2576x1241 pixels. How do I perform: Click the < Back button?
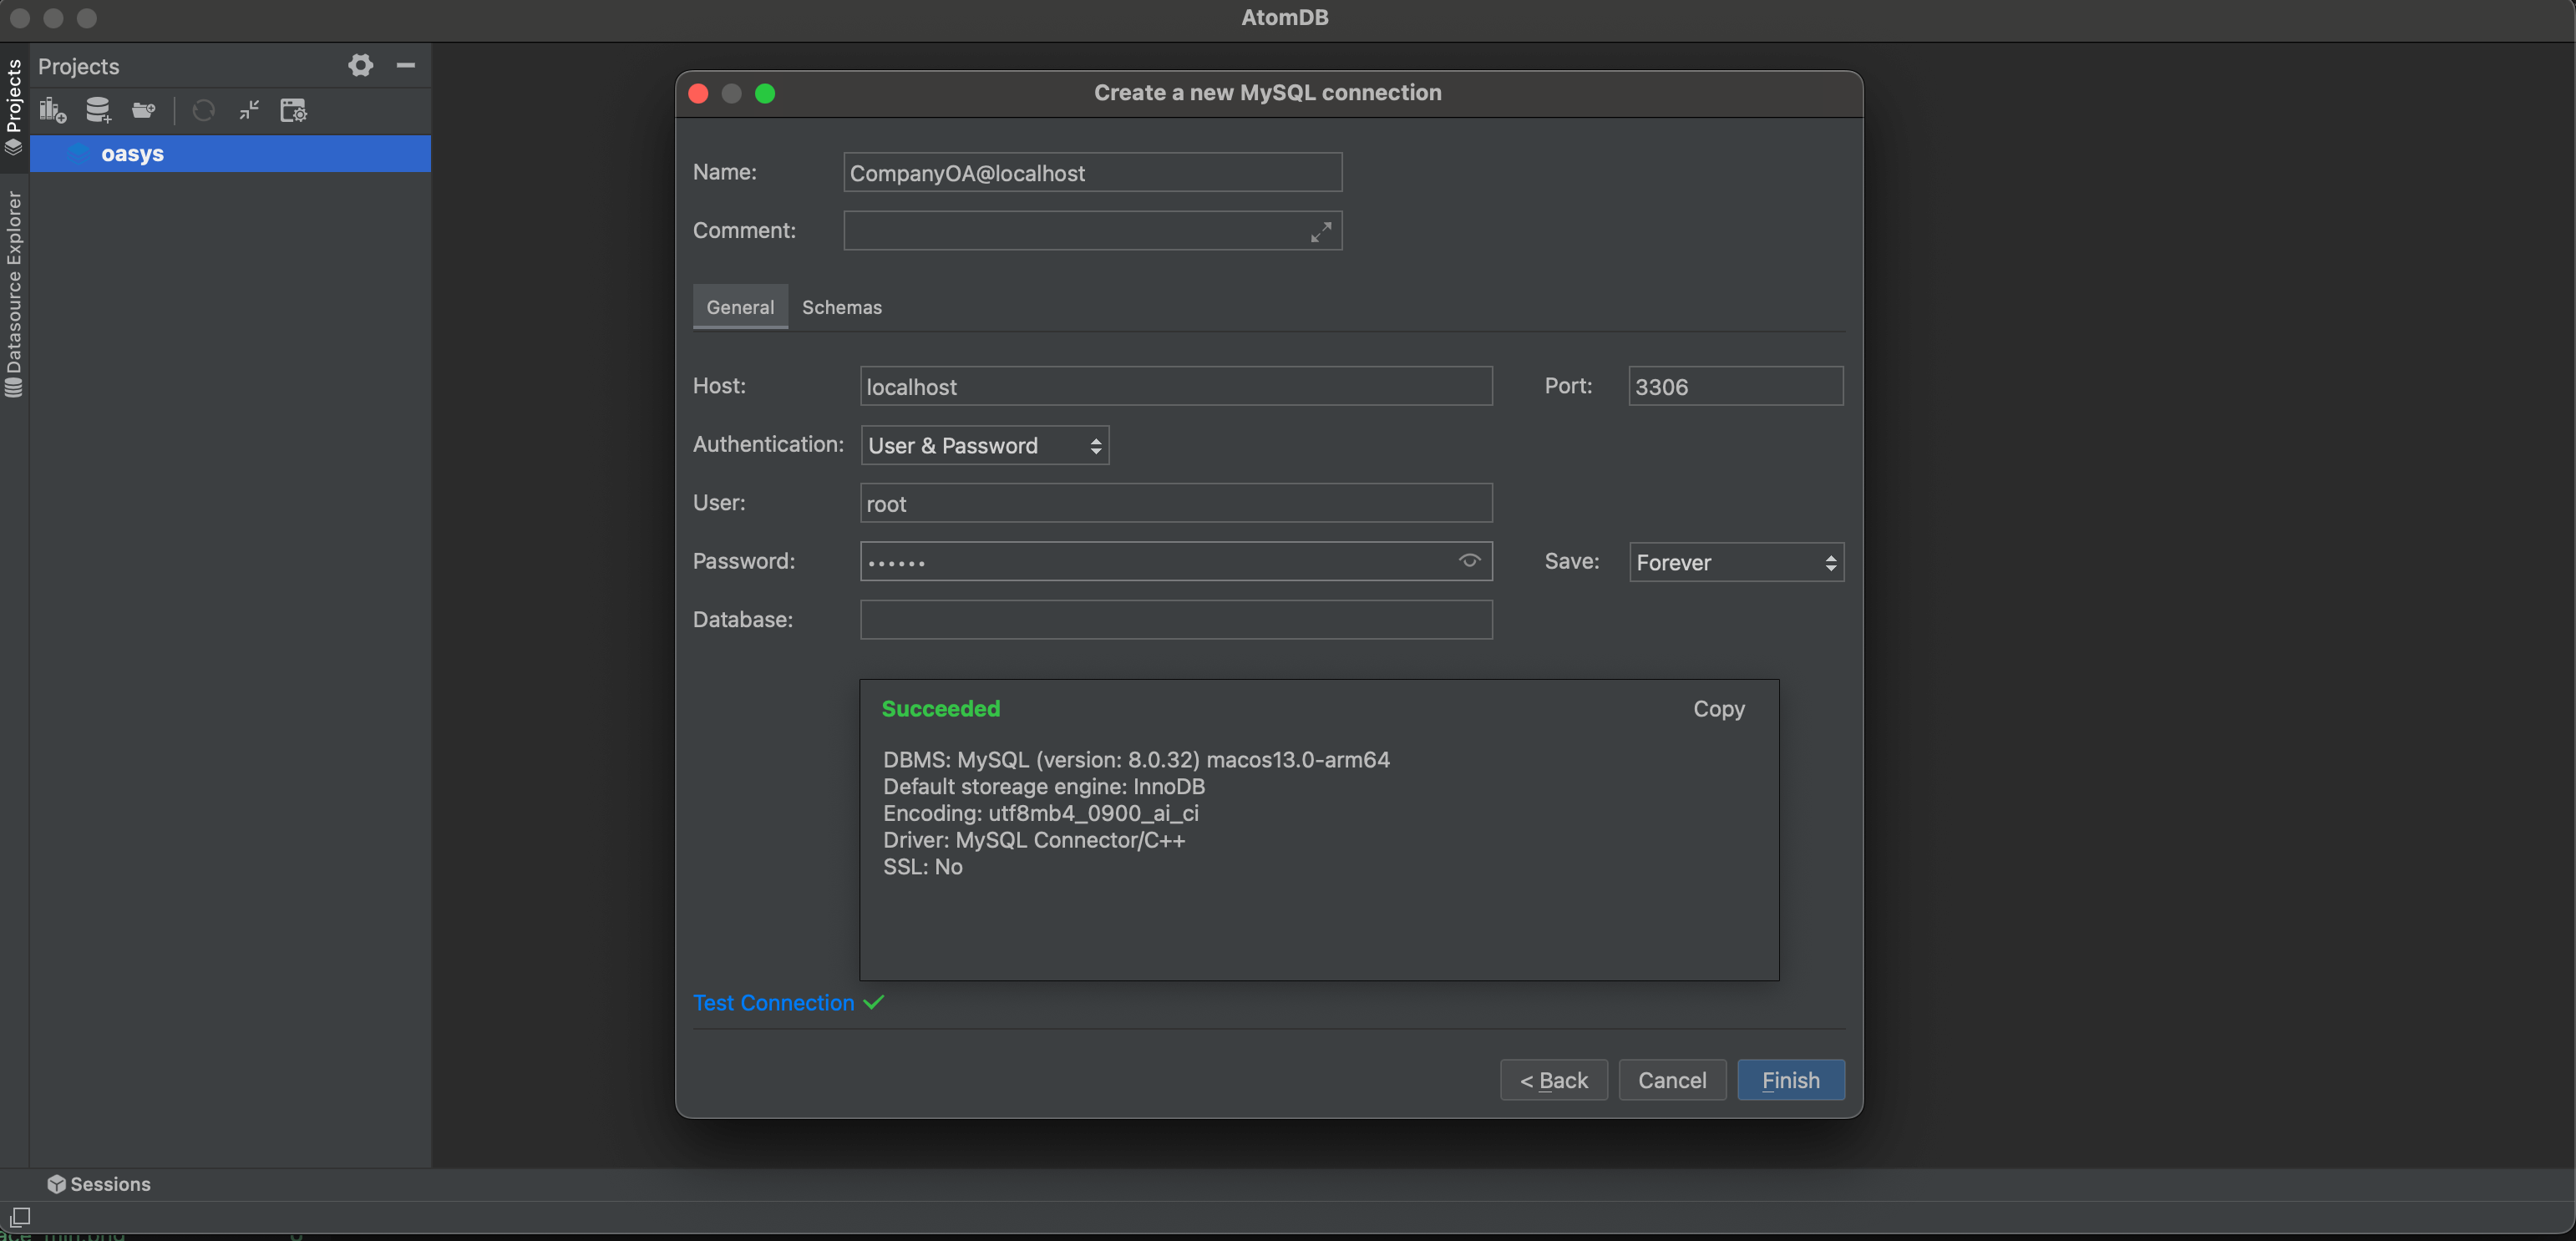pyautogui.click(x=1553, y=1081)
